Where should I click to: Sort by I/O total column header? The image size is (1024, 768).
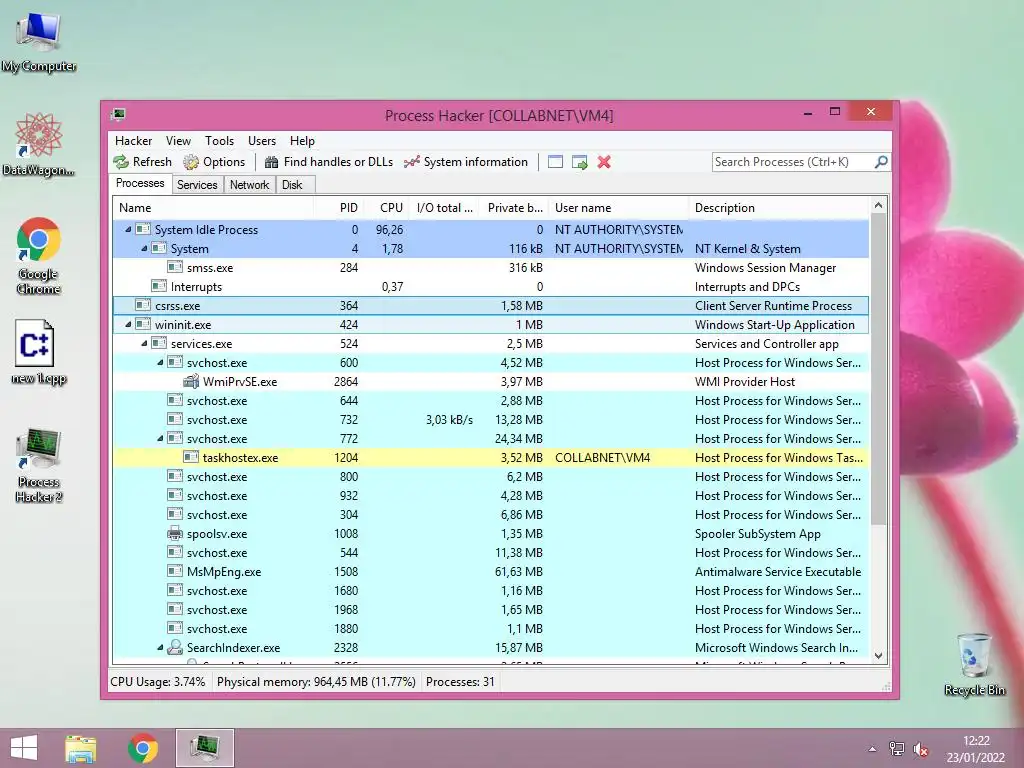(443, 208)
